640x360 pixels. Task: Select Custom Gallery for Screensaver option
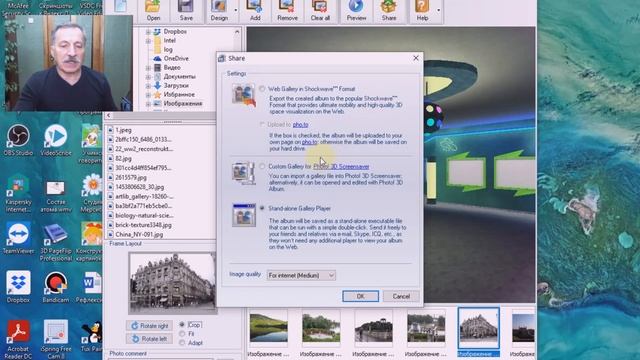coord(262,166)
